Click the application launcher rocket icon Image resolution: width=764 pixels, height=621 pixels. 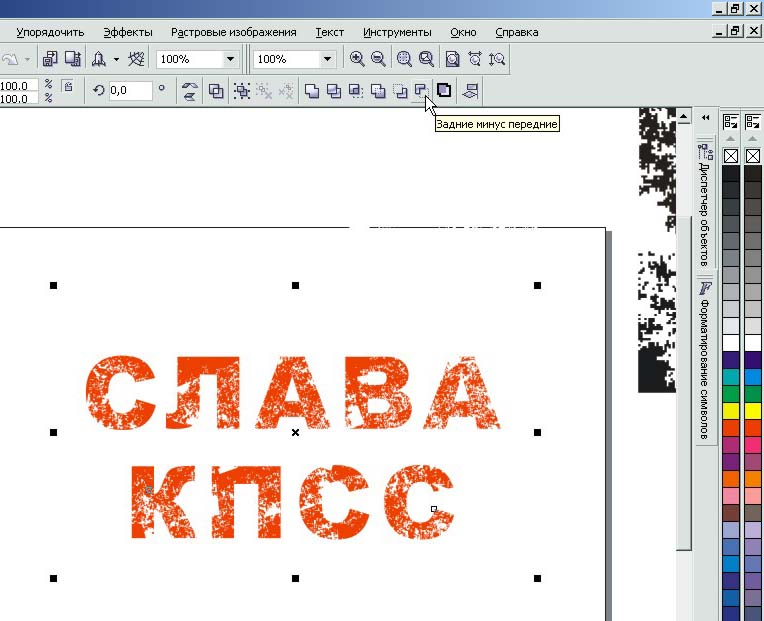100,59
